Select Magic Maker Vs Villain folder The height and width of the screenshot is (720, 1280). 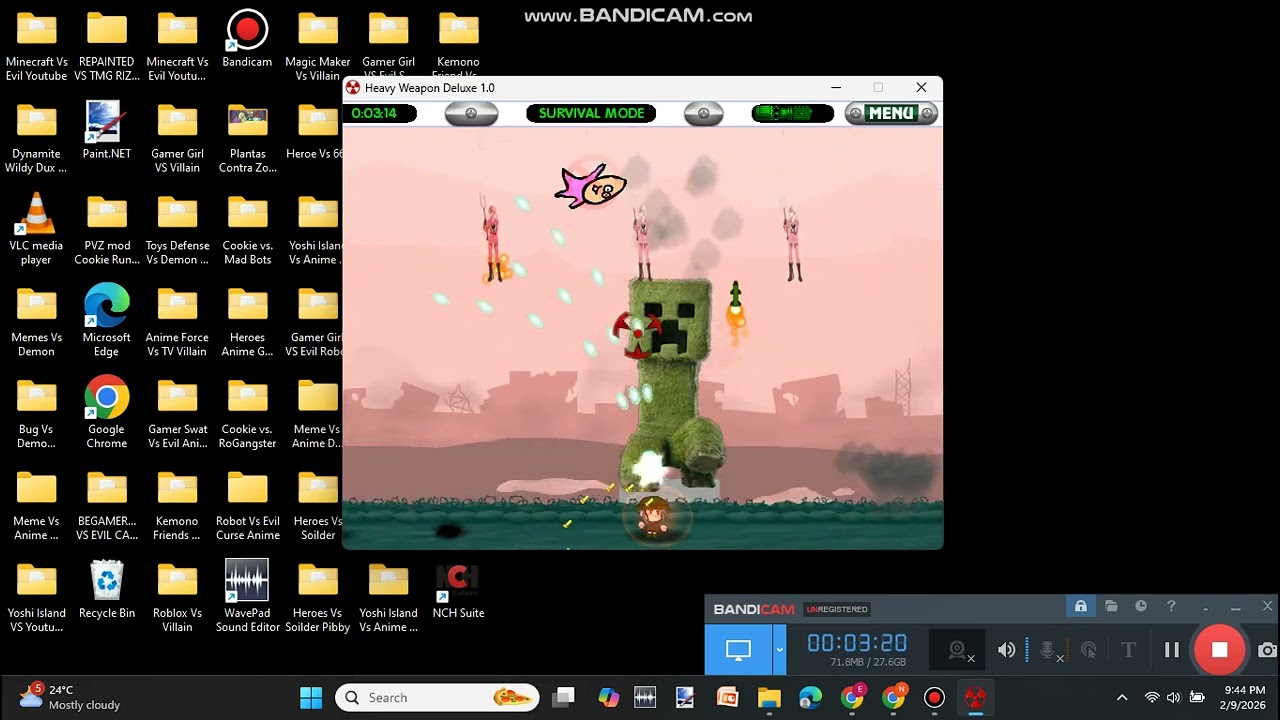[x=317, y=46]
